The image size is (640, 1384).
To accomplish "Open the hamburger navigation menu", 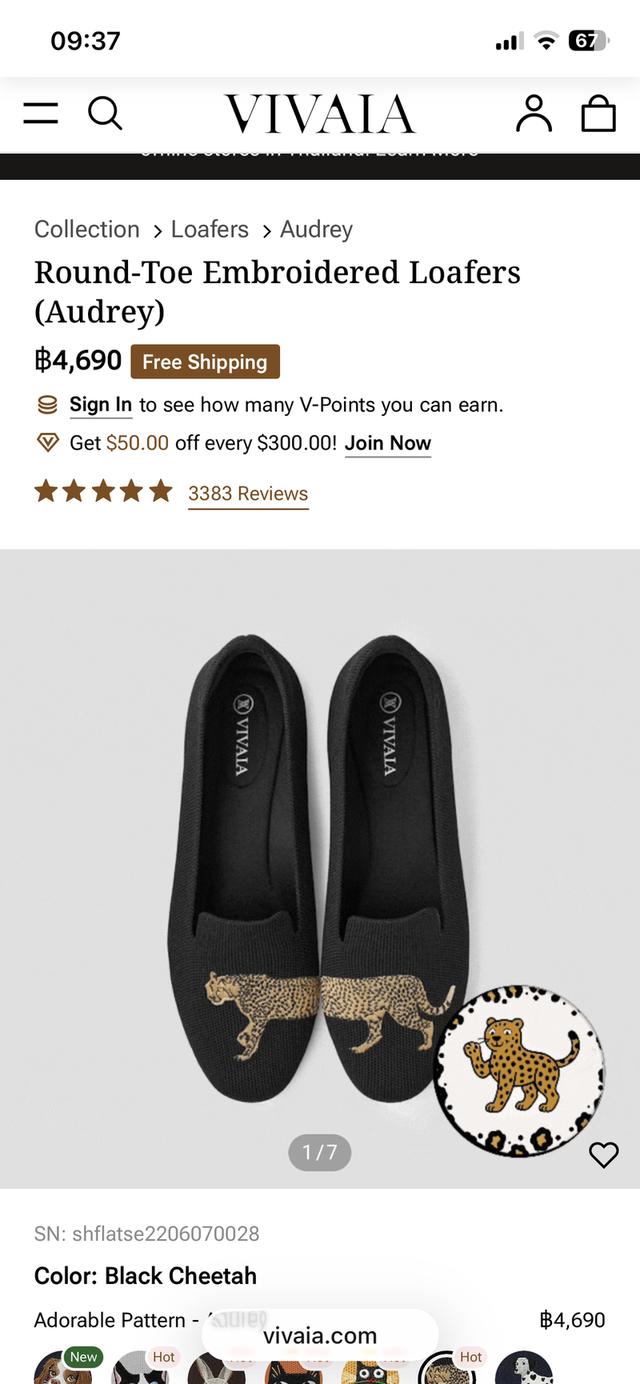I will pyautogui.click(x=40, y=112).
